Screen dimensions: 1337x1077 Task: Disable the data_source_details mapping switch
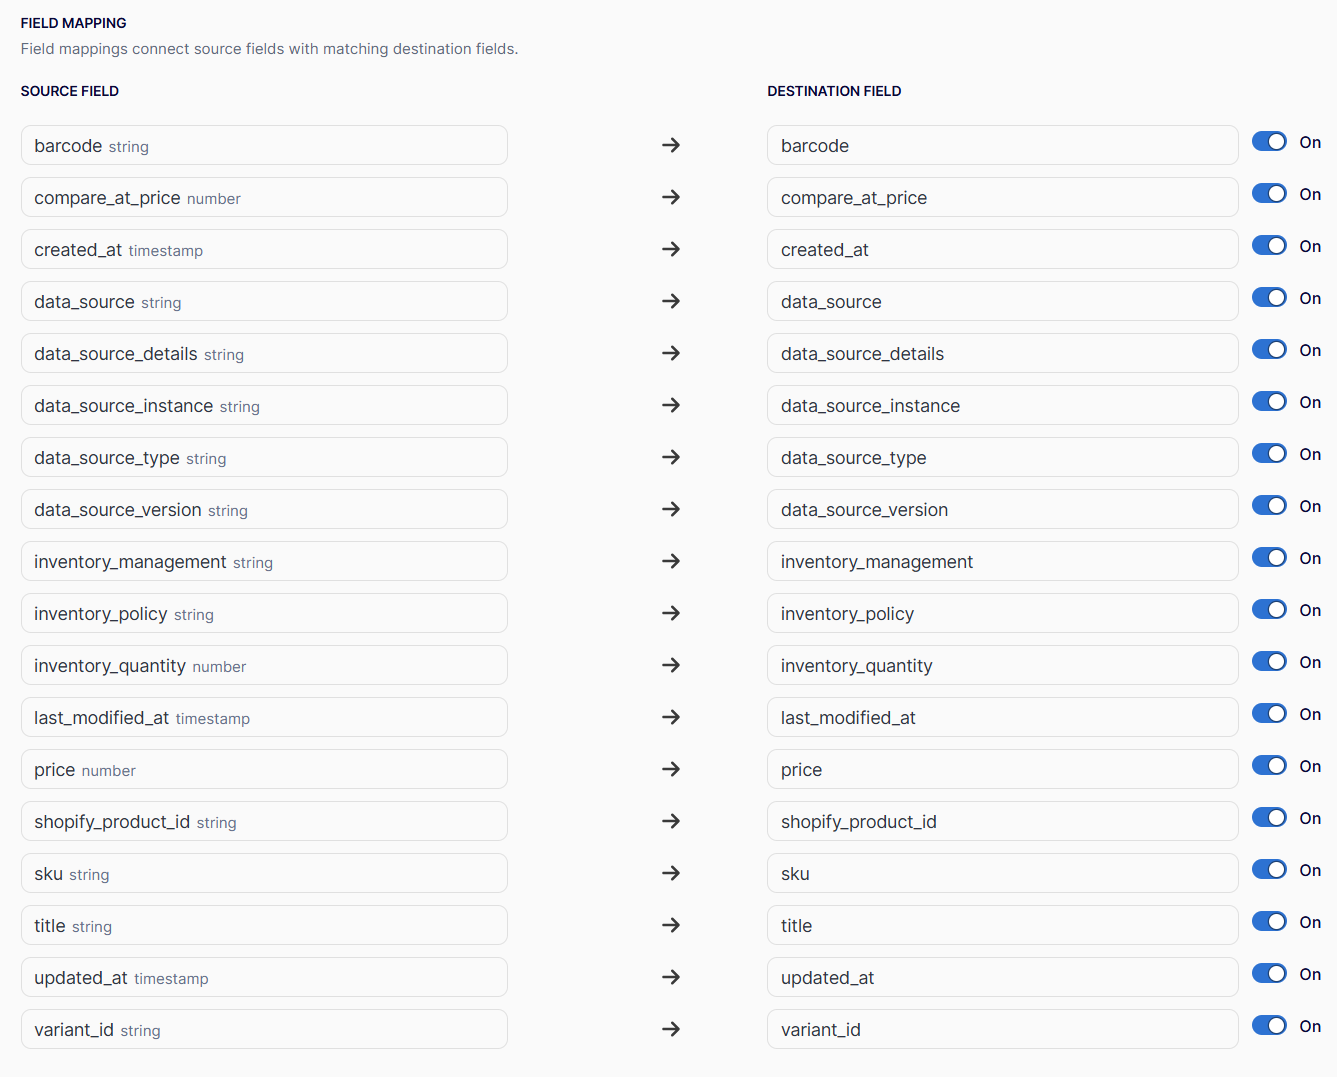pyautogui.click(x=1269, y=349)
